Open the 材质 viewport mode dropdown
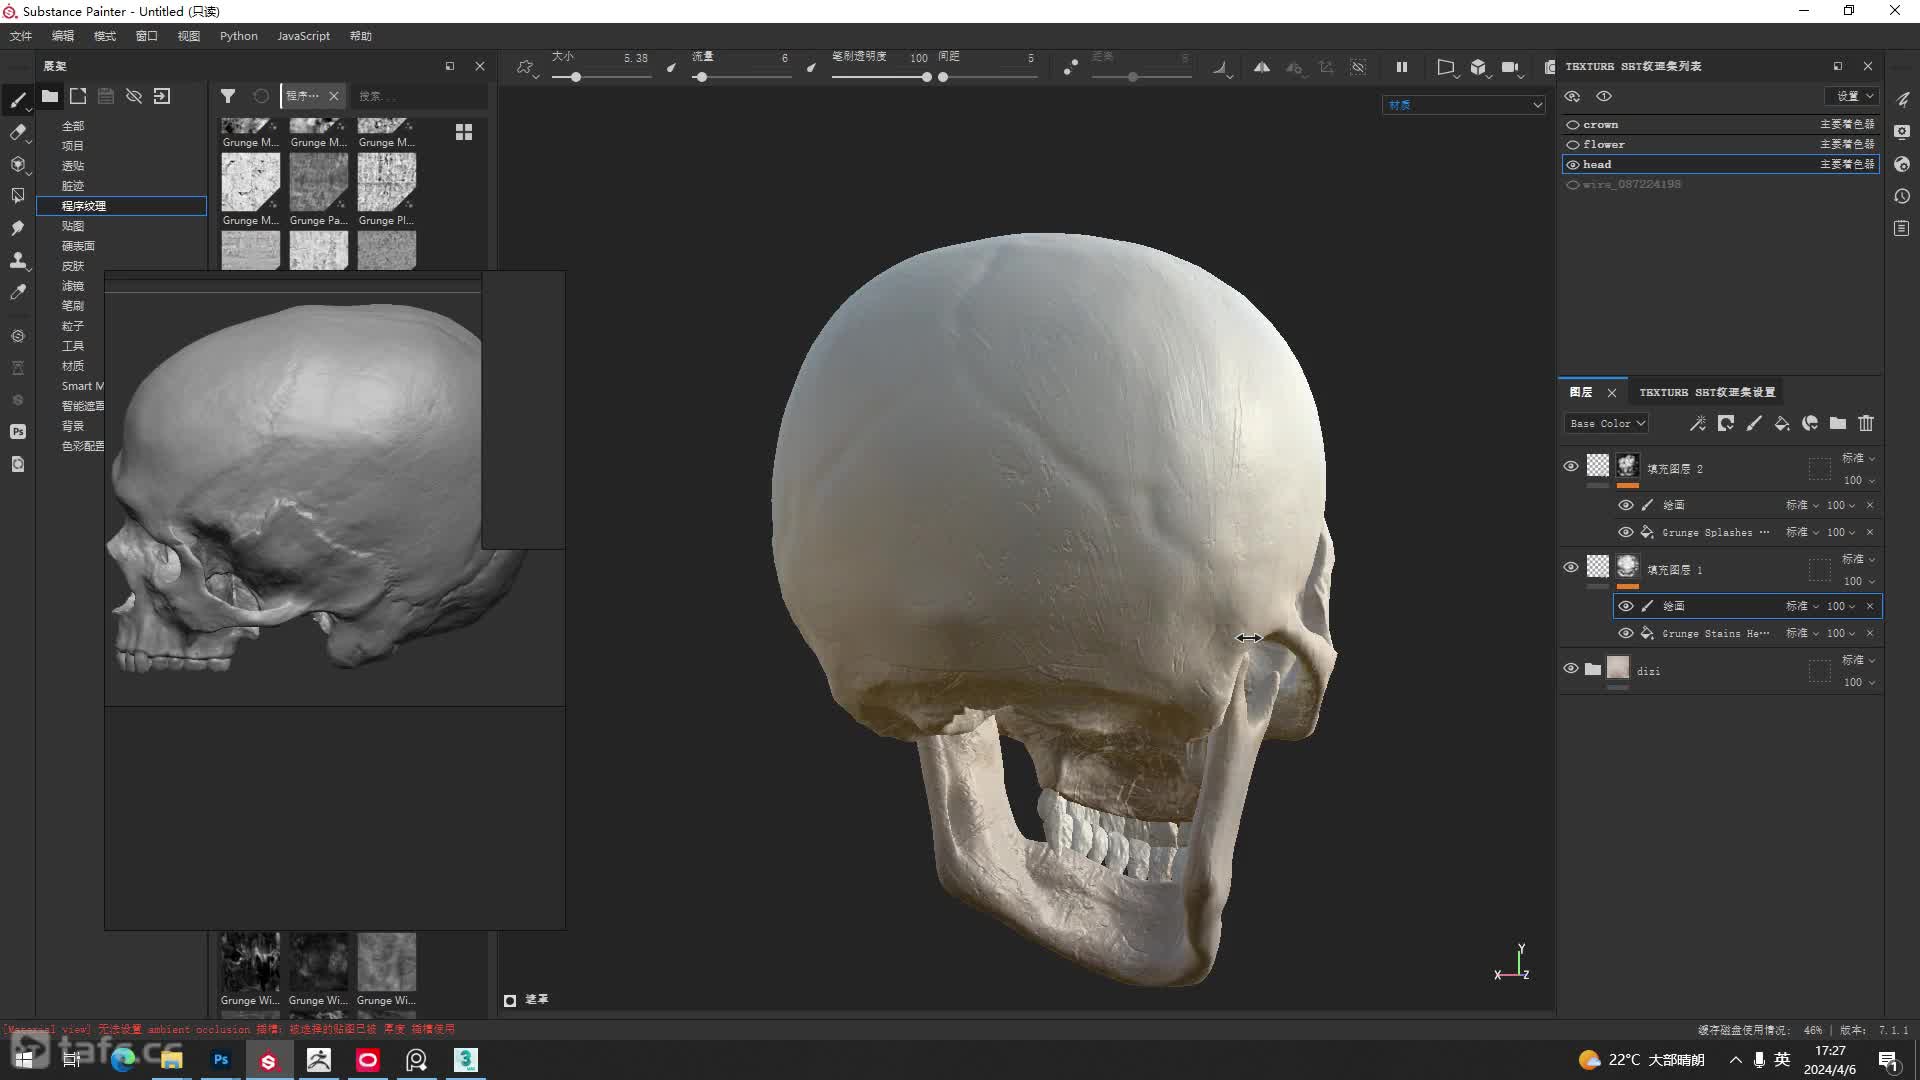The height and width of the screenshot is (1080, 1920). pyautogui.click(x=1464, y=105)
